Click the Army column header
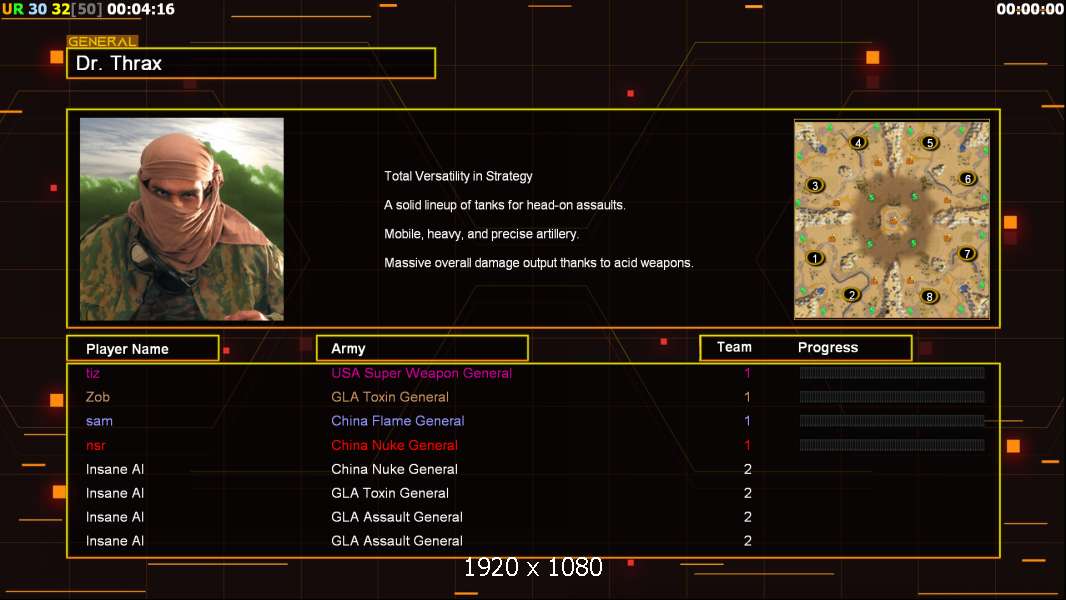The image size is (1066, 600). point(422,349)
